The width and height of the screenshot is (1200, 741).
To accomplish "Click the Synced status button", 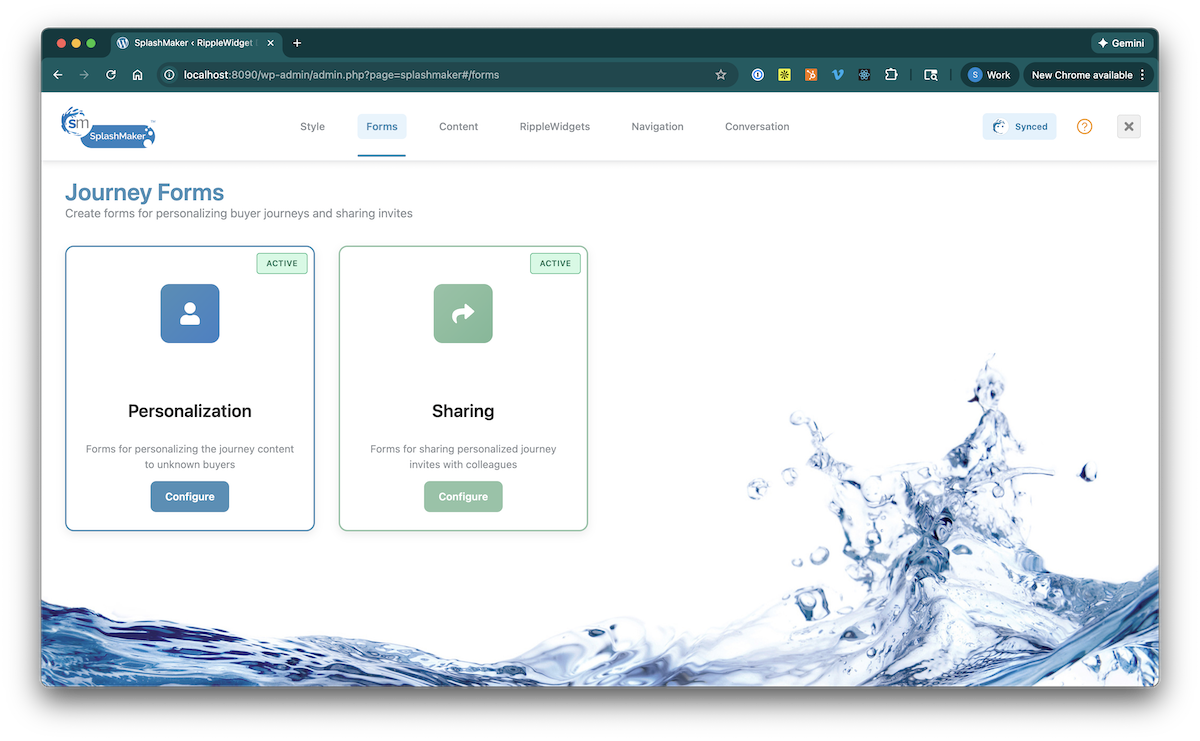I will pyautogui.click(x=1019, y=127).
